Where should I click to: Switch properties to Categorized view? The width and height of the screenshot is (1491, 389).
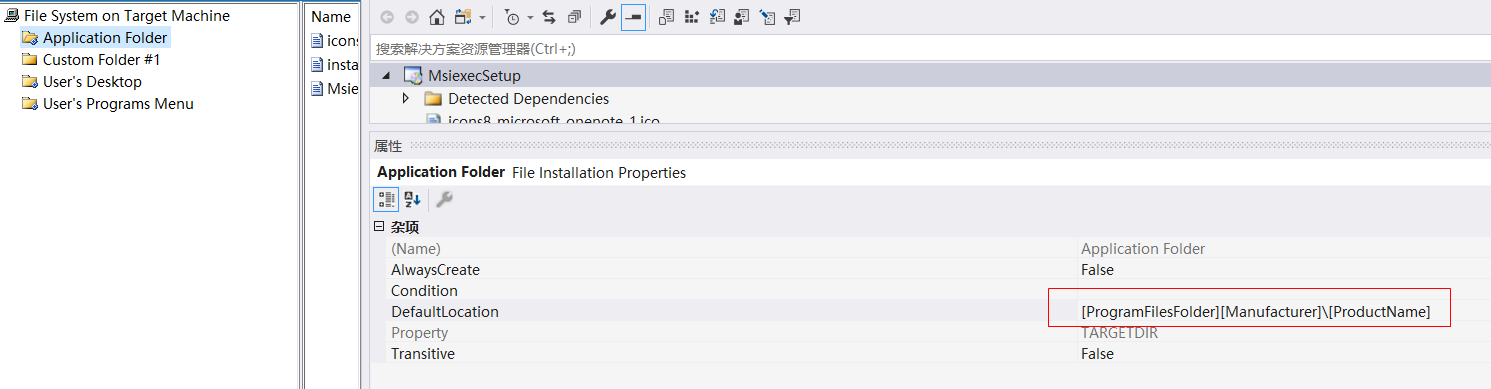(x=385, y=199)
